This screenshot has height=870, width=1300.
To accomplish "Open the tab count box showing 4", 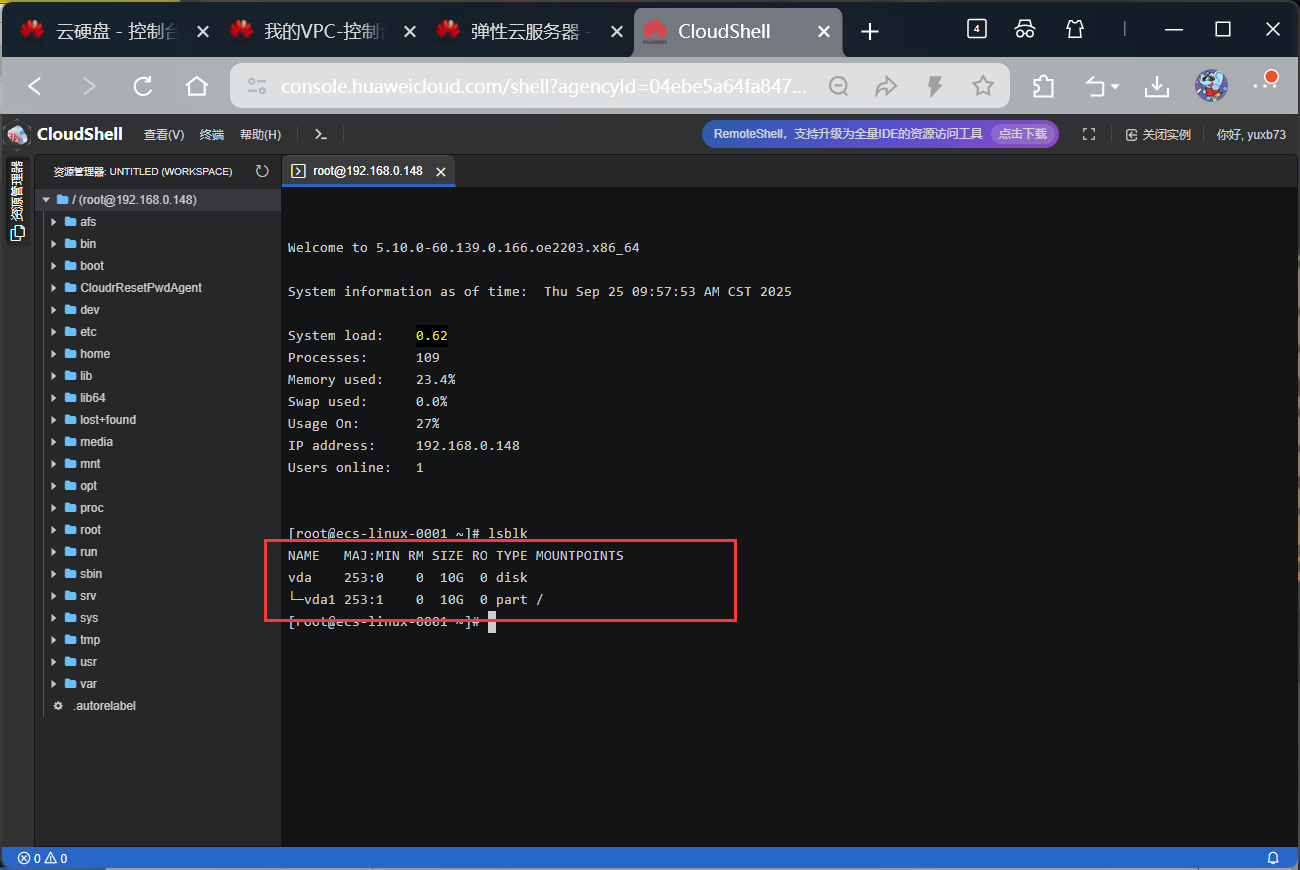I will (x=977, y=29).
